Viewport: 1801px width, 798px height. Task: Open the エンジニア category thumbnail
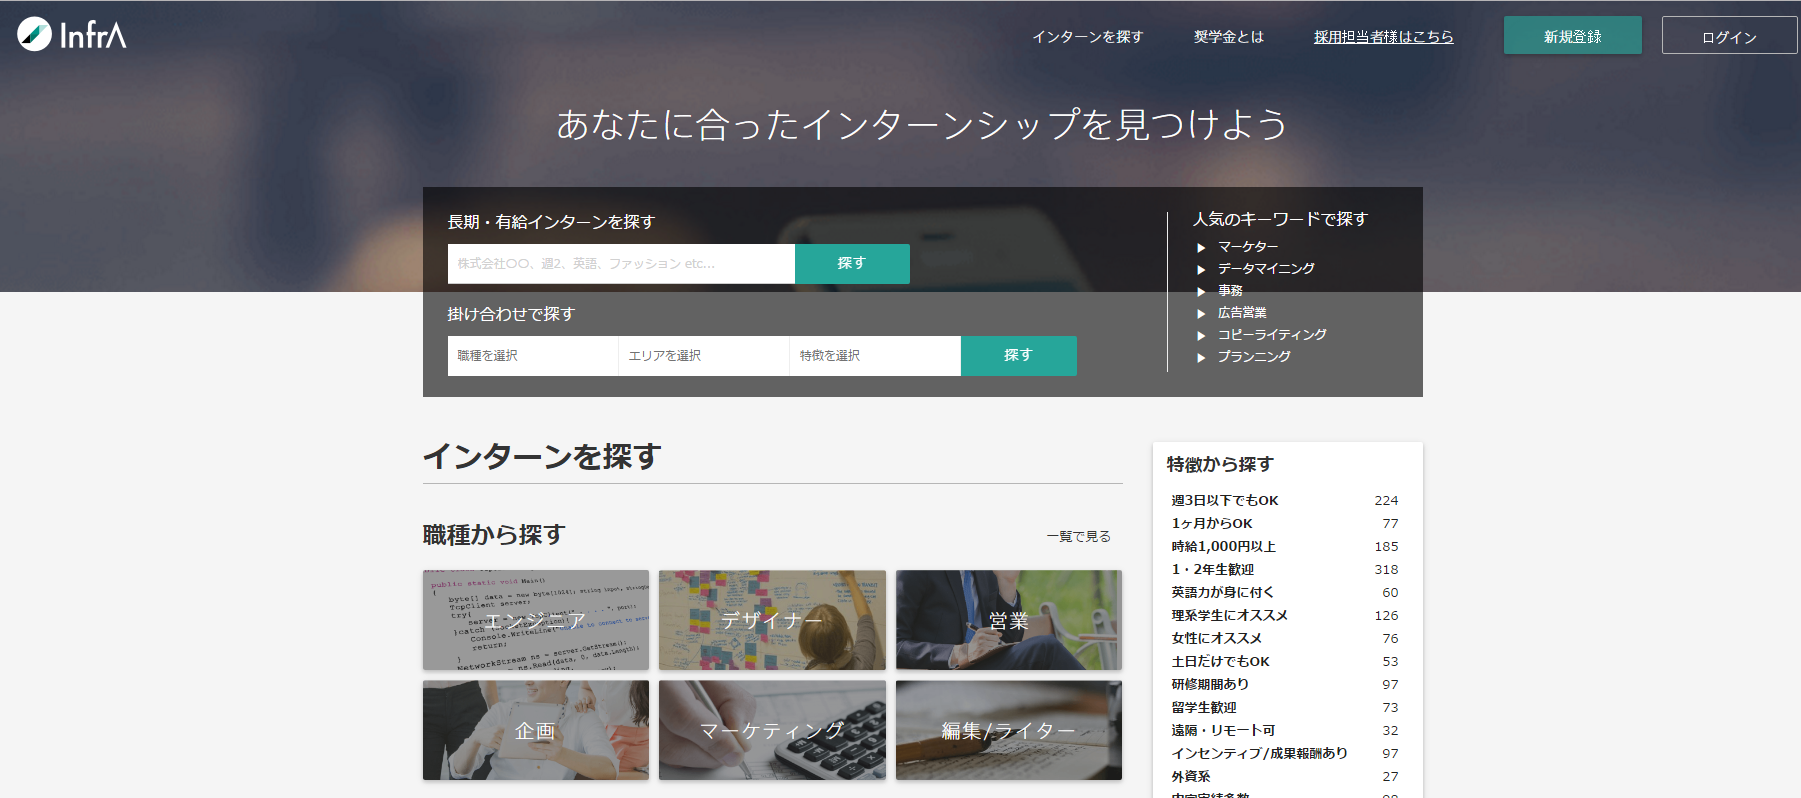point(536,620)
